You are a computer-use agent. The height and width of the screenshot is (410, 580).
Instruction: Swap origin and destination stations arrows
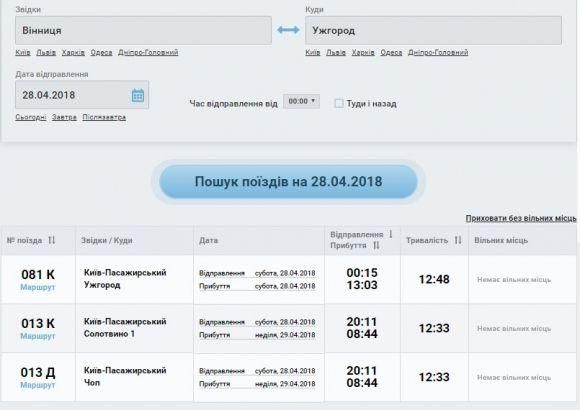click(x=288, y=30)
